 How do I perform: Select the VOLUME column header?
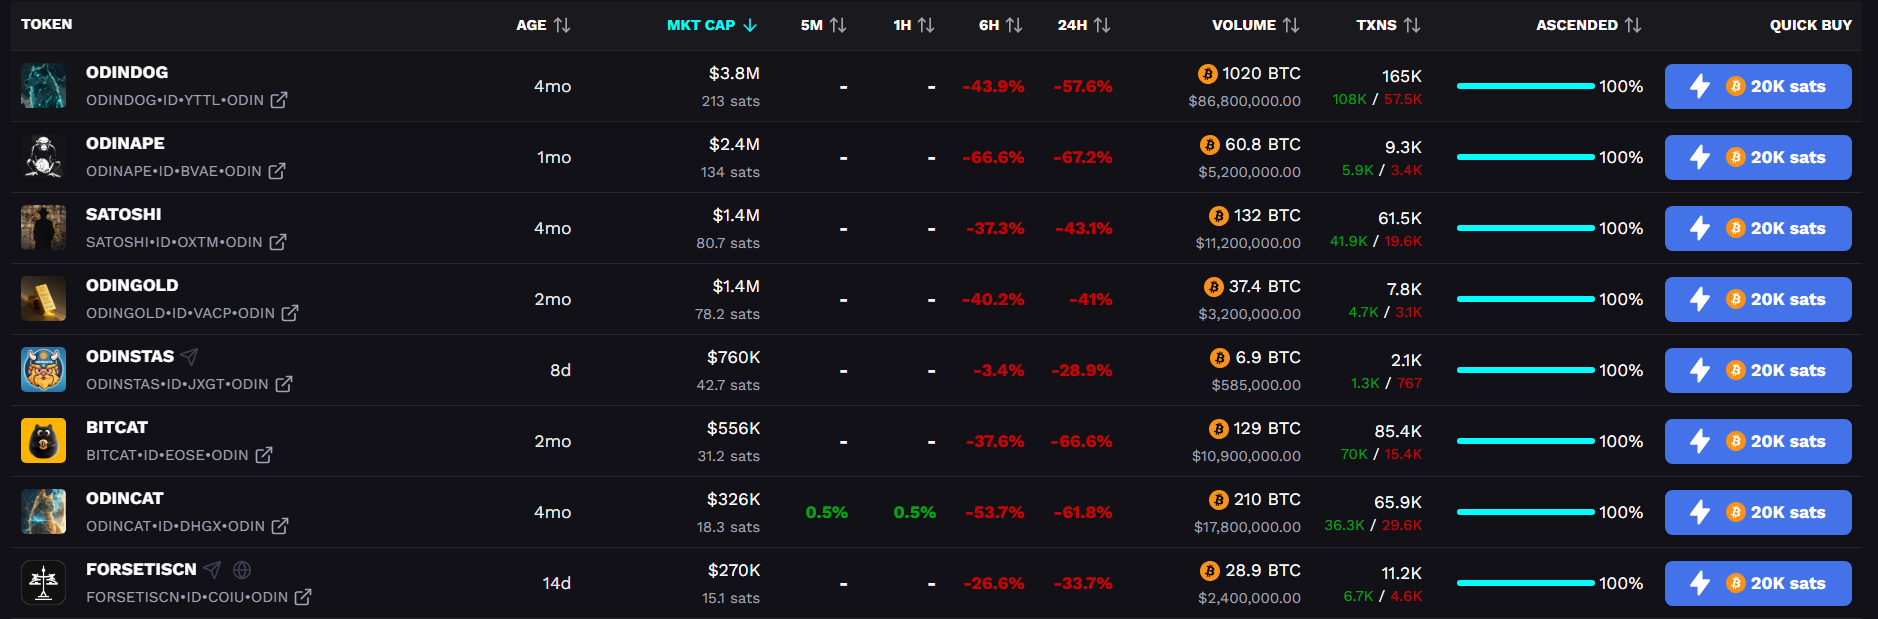(x=1244, y=25)
